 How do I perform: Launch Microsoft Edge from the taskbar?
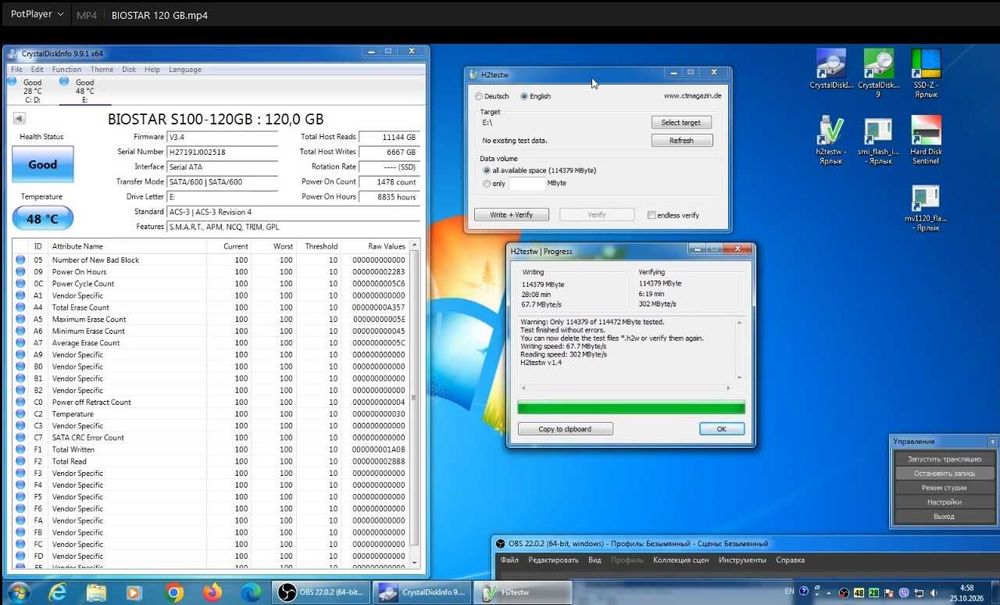coord(251,592)
